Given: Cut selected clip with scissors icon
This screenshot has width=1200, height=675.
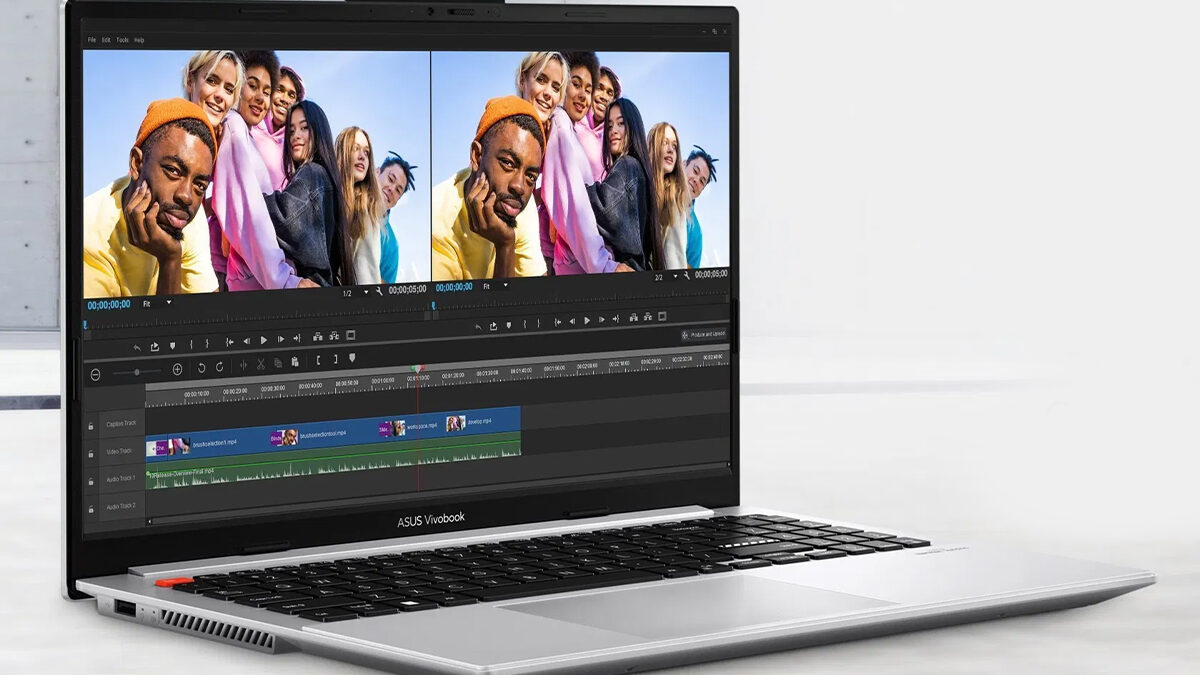Looking at the screenshot, I should tap(261, 364).
